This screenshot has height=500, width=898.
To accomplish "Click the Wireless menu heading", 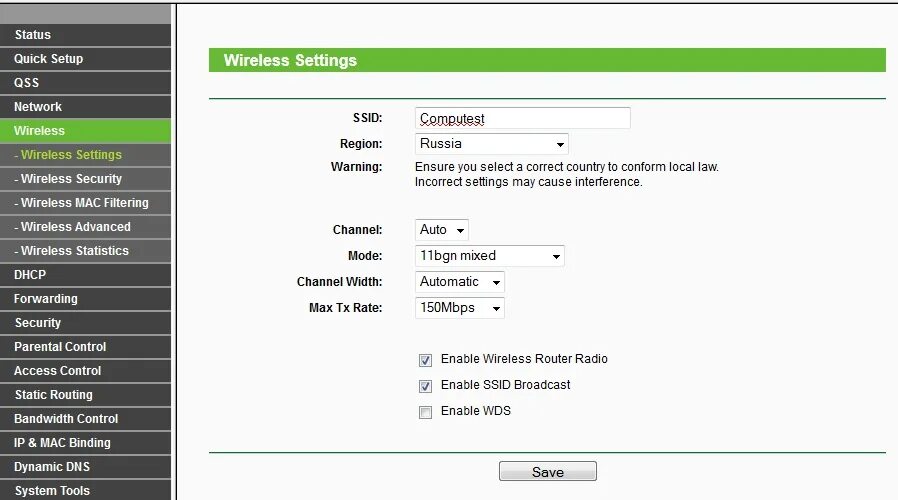I will 85,131.
